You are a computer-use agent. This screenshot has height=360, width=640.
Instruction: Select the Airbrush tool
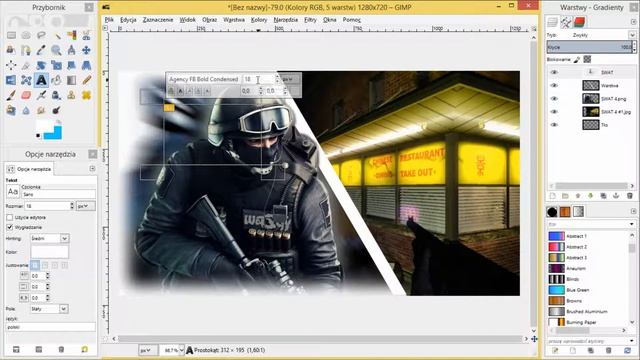coord(41,96)
